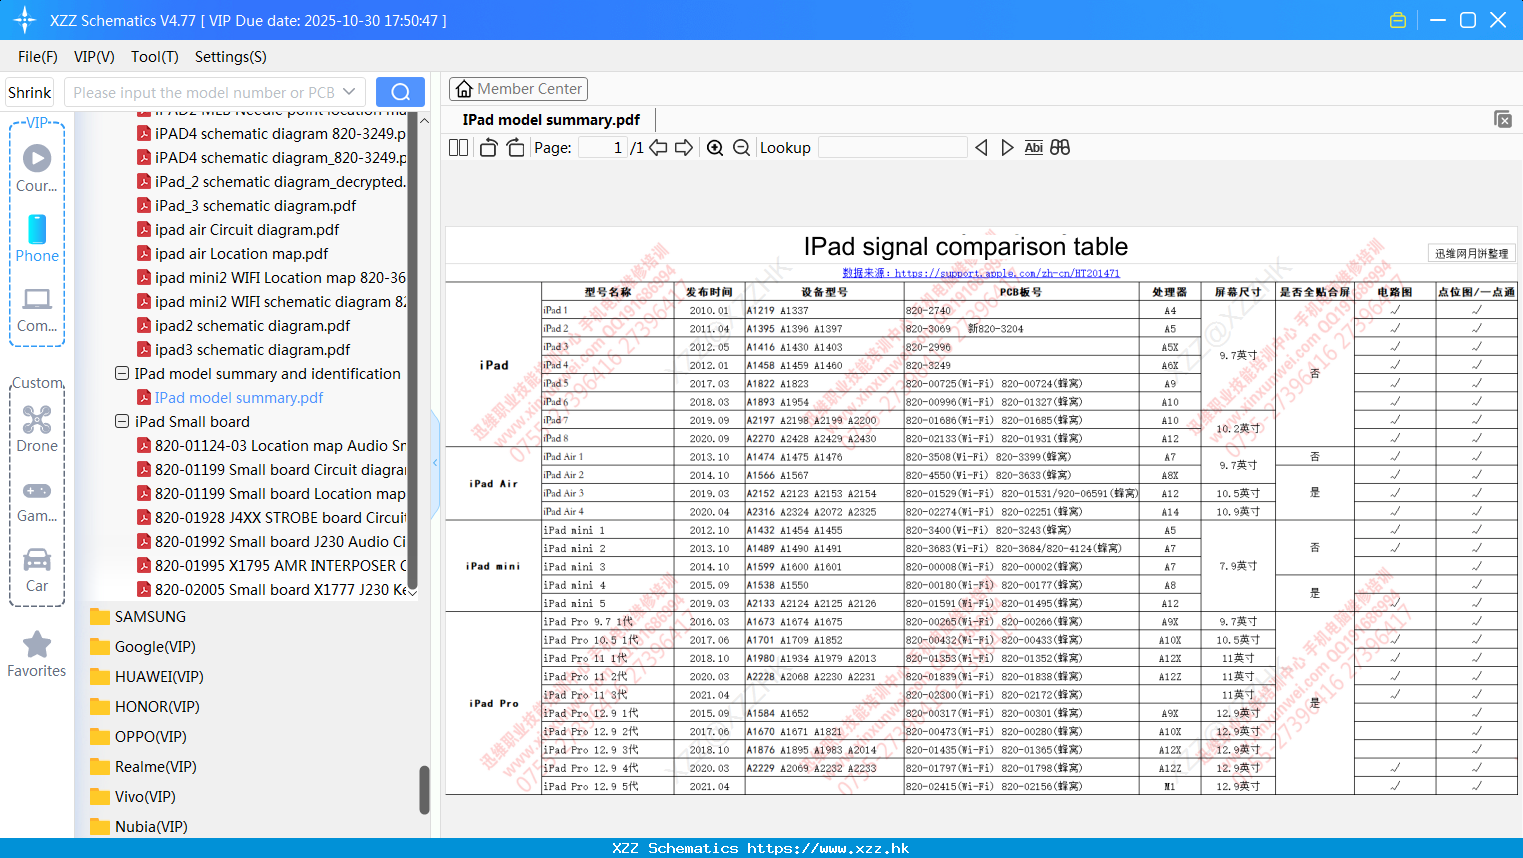Screen dimensions: 1523x858
Task: Zoom out of the PDF
Action: [741, 148]
